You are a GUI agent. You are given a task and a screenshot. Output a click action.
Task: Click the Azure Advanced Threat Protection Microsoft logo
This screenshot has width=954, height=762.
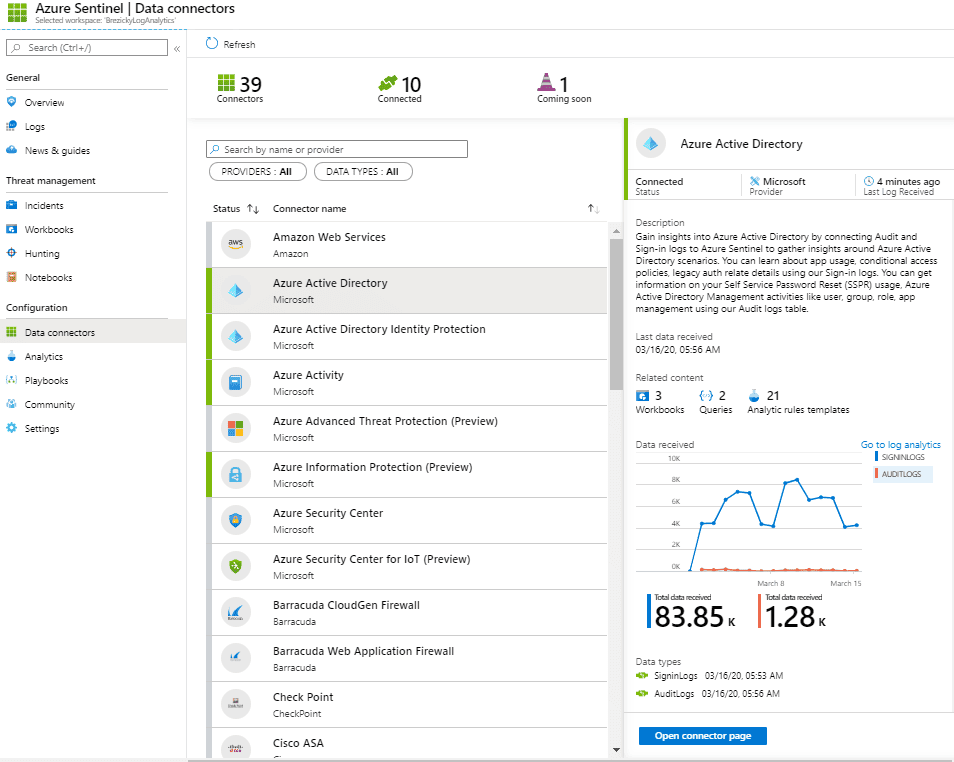pos(235,428)
